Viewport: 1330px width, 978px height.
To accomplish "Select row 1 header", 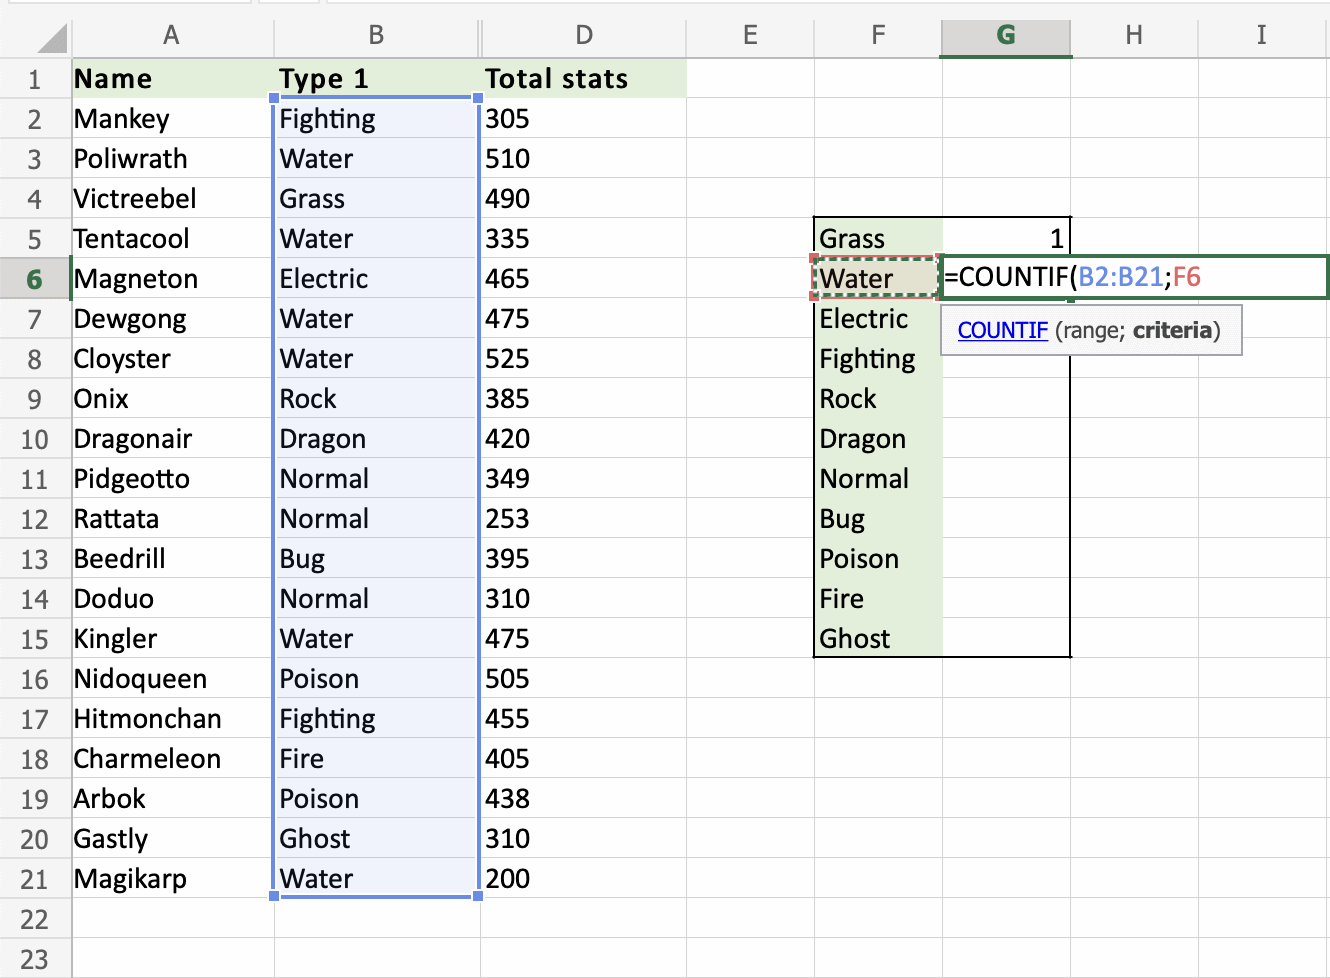I will coord(36,78).
